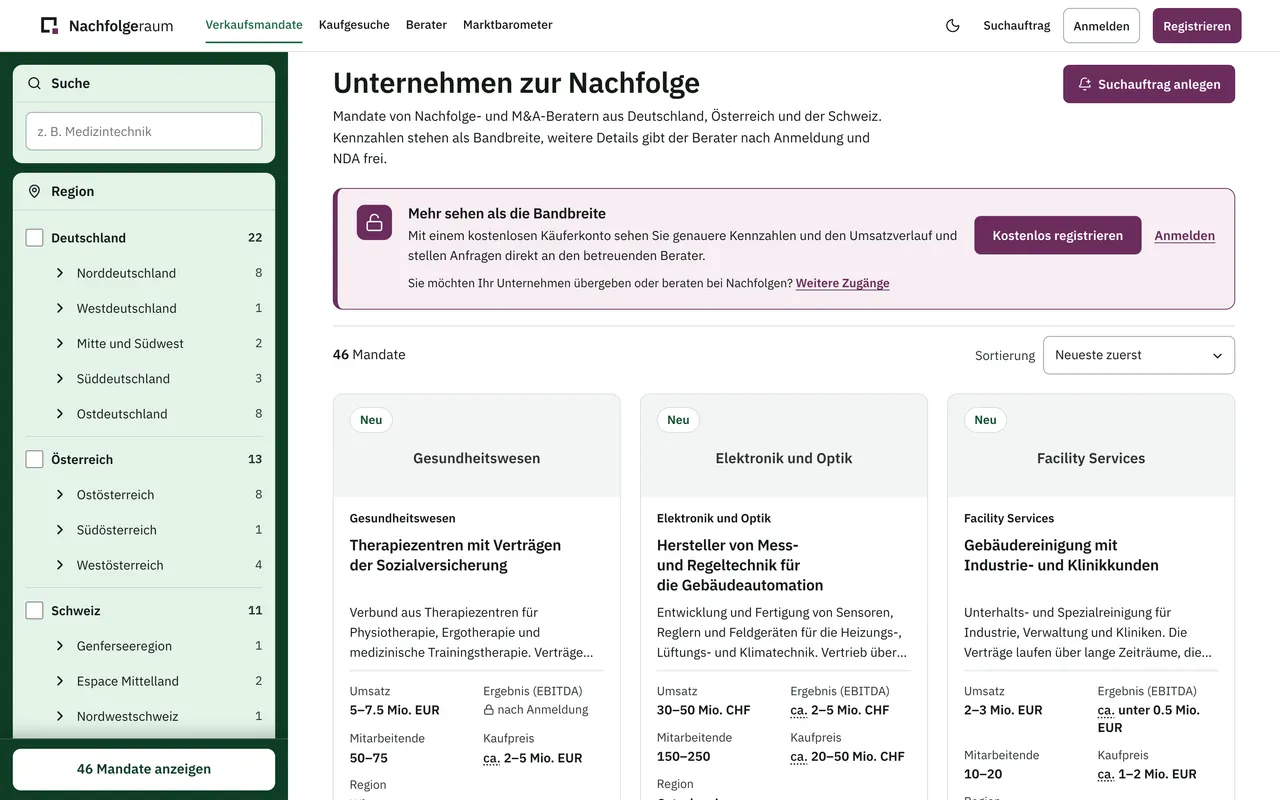This screenshot has width=1280, height=800.
Task: Open the 'Therapiezentren mit Verträgen der Sozialversicherung' listing
Action: click(x=455, y=555)
